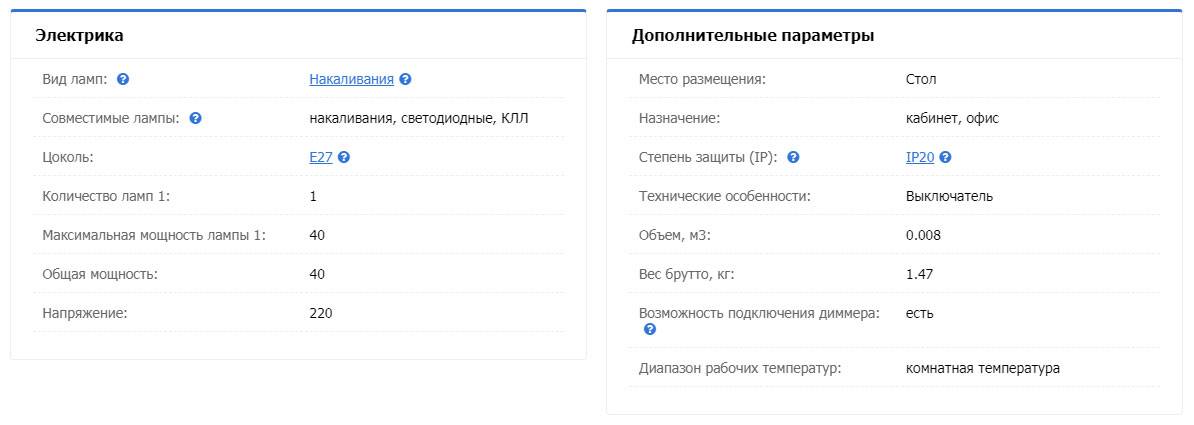The width and height of the screenshot is (1194, 425).
Task: Show the help hint beside the E27 link
Action: pos(343,158)
